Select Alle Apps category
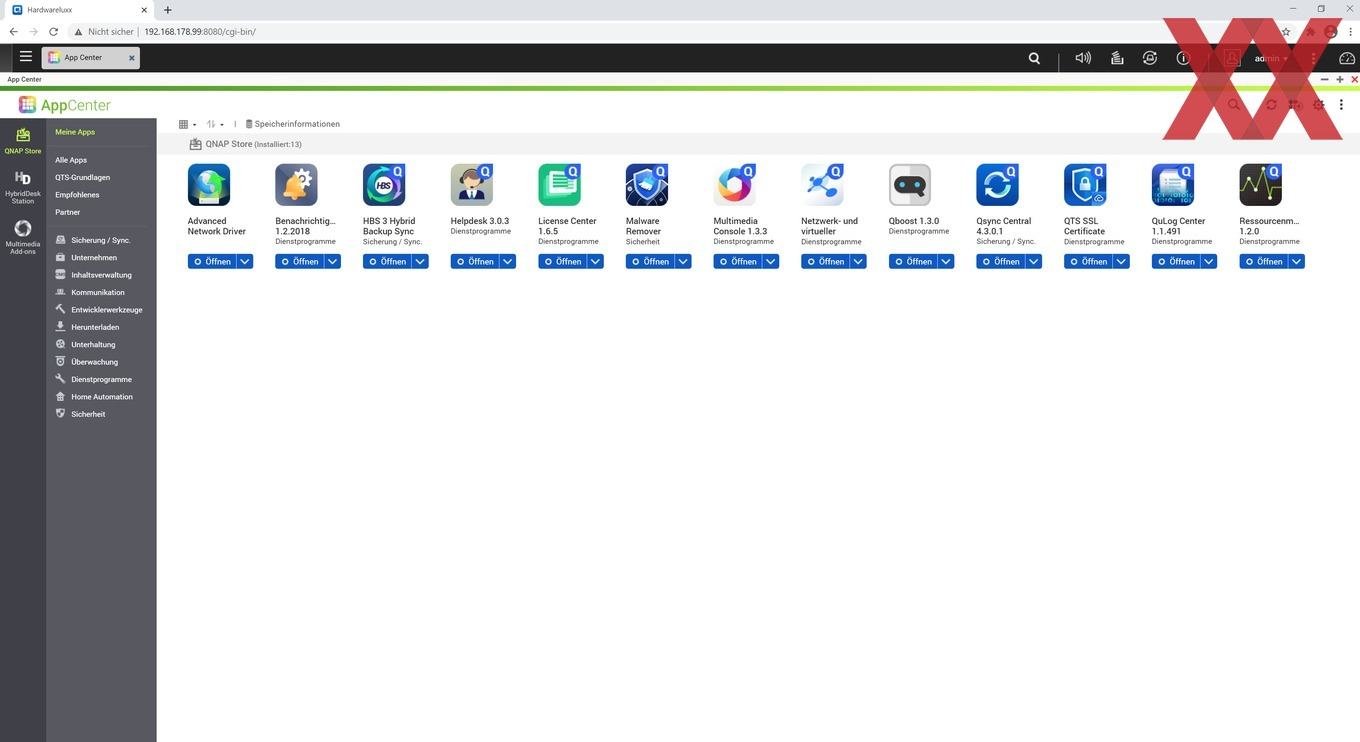 pos(71,160)
